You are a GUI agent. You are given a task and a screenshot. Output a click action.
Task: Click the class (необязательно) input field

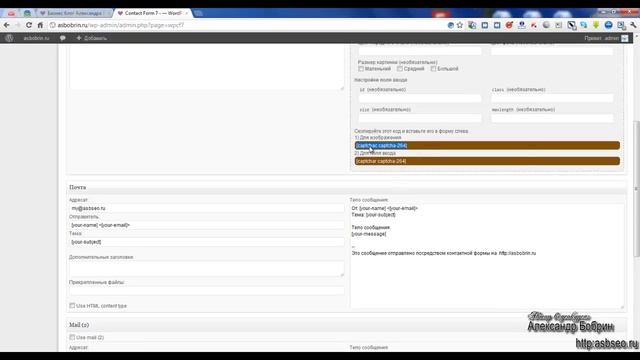(x=552, y=98)
